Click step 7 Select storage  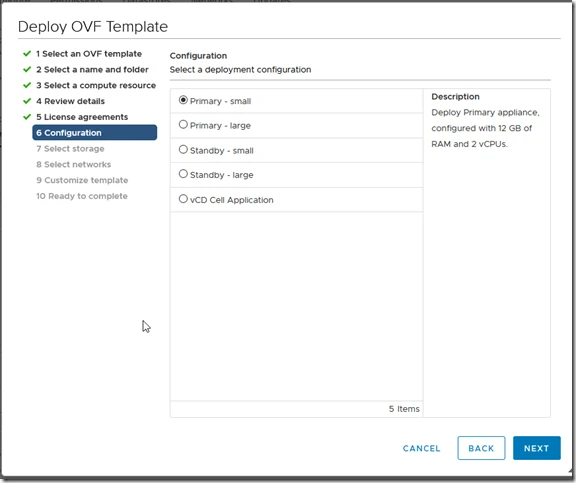[x=70, y=149]
